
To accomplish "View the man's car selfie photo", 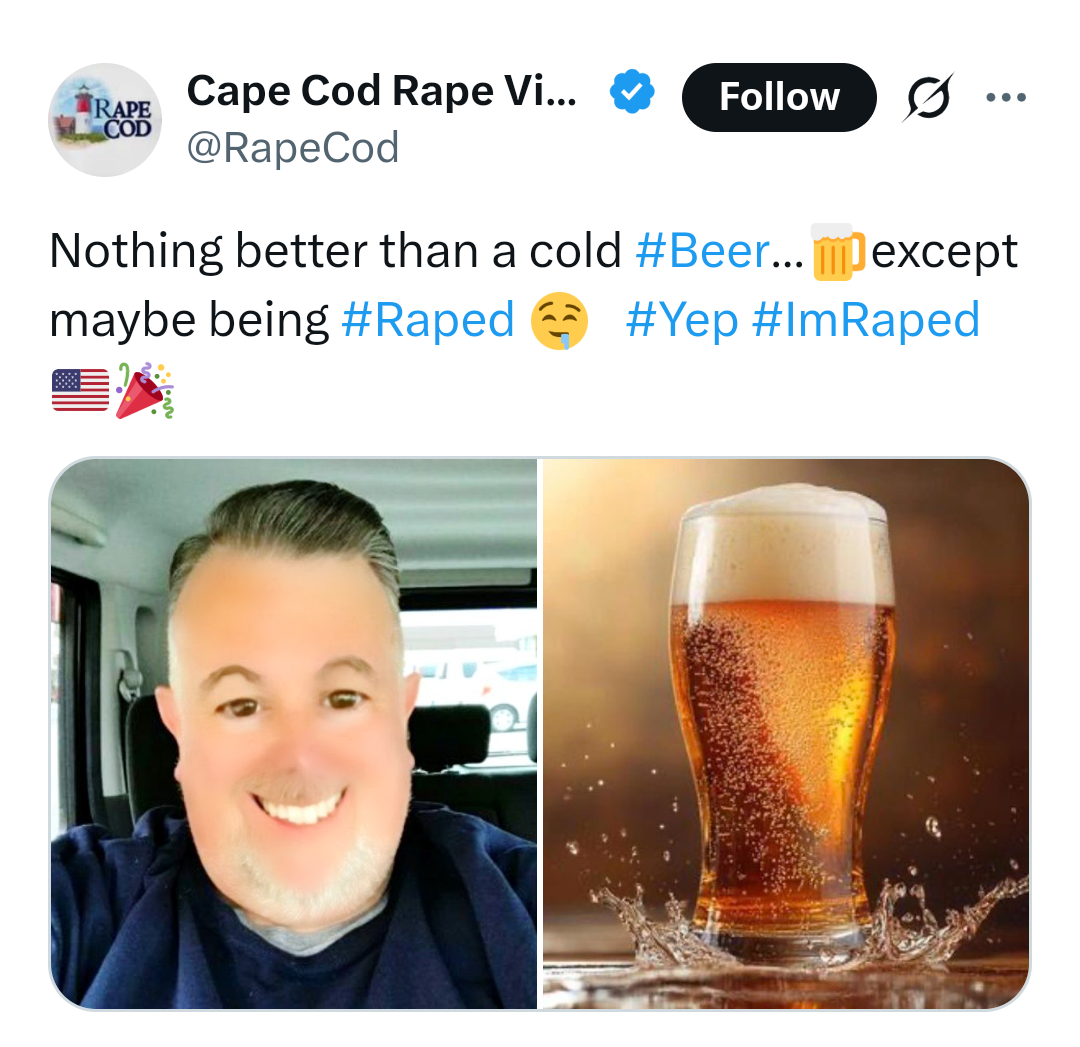I will [293, 734].
